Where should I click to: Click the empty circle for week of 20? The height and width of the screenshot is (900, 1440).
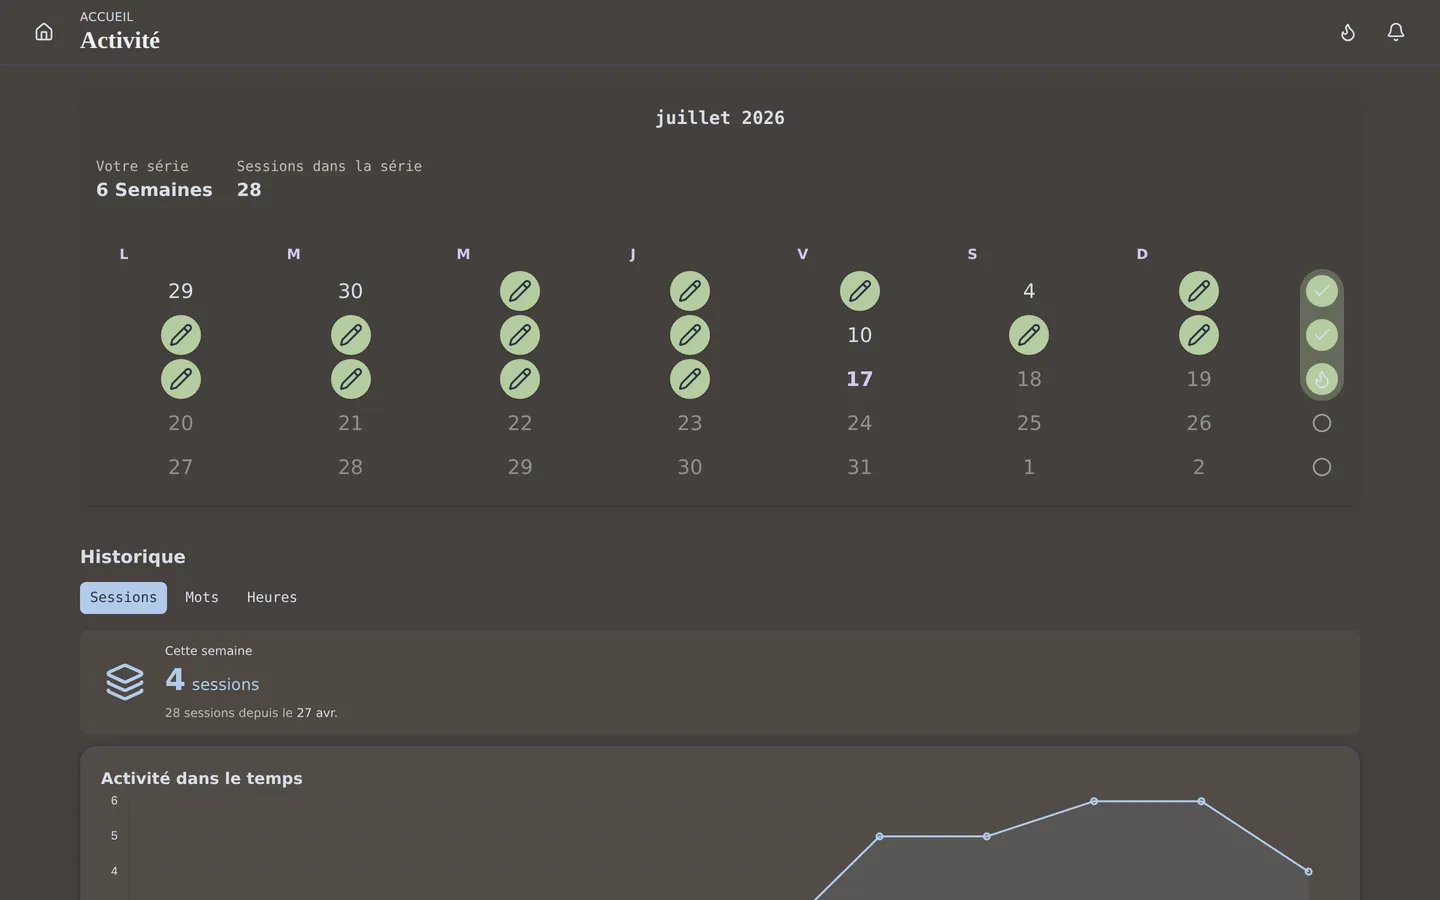tap(1322, 423)
